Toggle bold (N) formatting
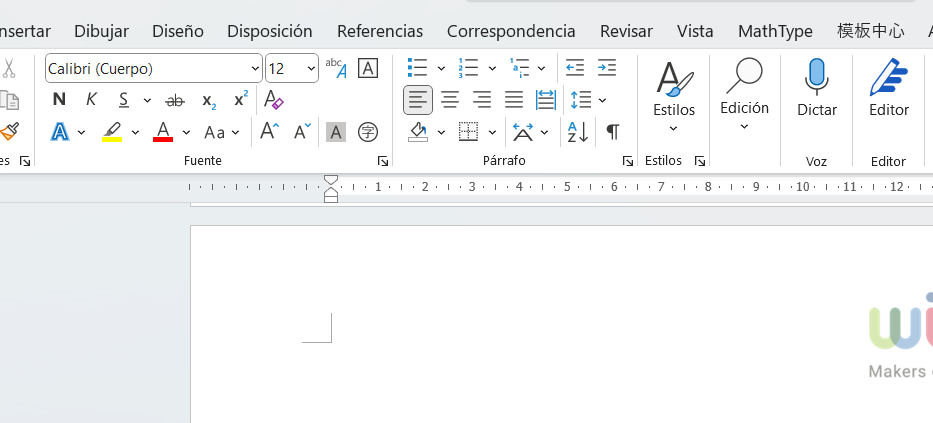 (59, 100)
